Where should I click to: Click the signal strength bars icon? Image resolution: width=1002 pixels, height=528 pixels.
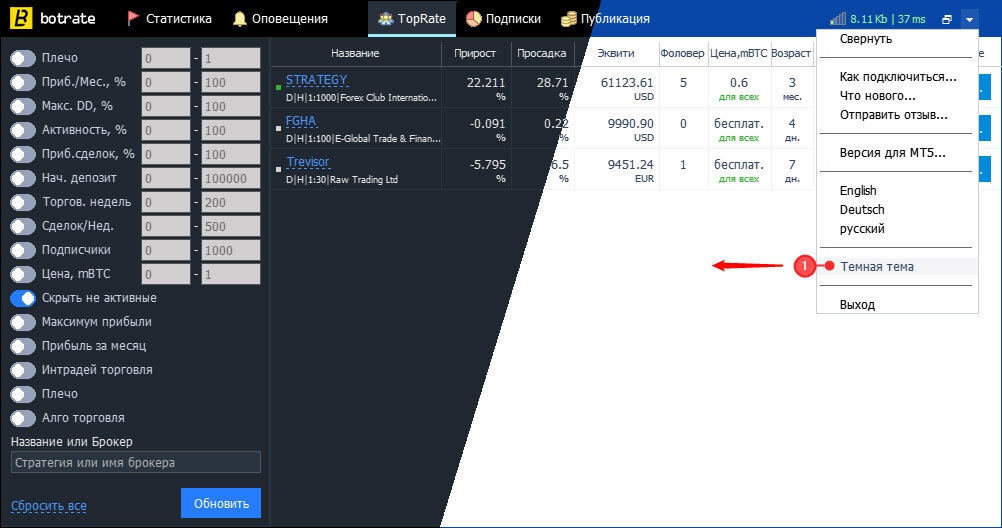click(x=838, y=19)
